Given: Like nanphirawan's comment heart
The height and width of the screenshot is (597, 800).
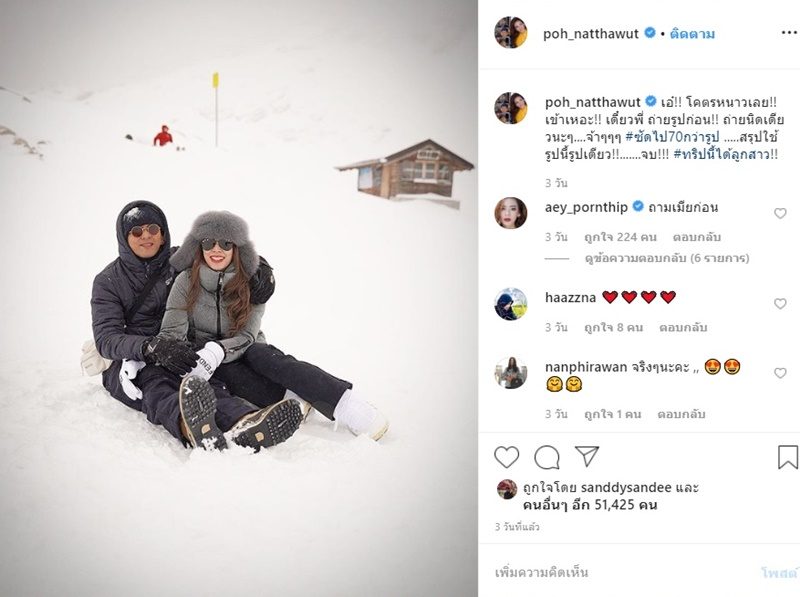Looking at the screenshot, I should point(780,373).
